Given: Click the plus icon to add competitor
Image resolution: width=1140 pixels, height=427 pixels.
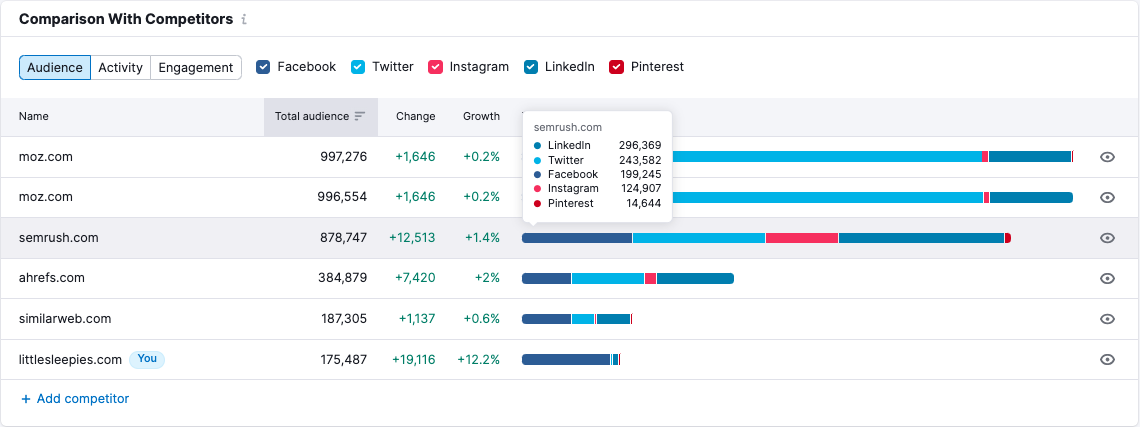Looking at the screenshot, I should pyautogui.click(x=25, y=399).
